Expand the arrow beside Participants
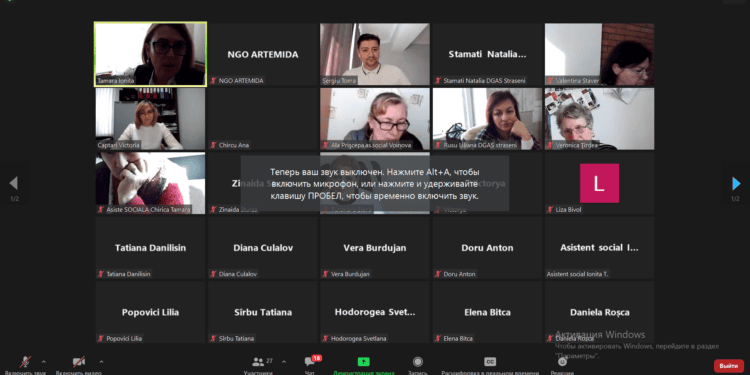This screenshot has width=750, height=375. click(x=284, y=362)
